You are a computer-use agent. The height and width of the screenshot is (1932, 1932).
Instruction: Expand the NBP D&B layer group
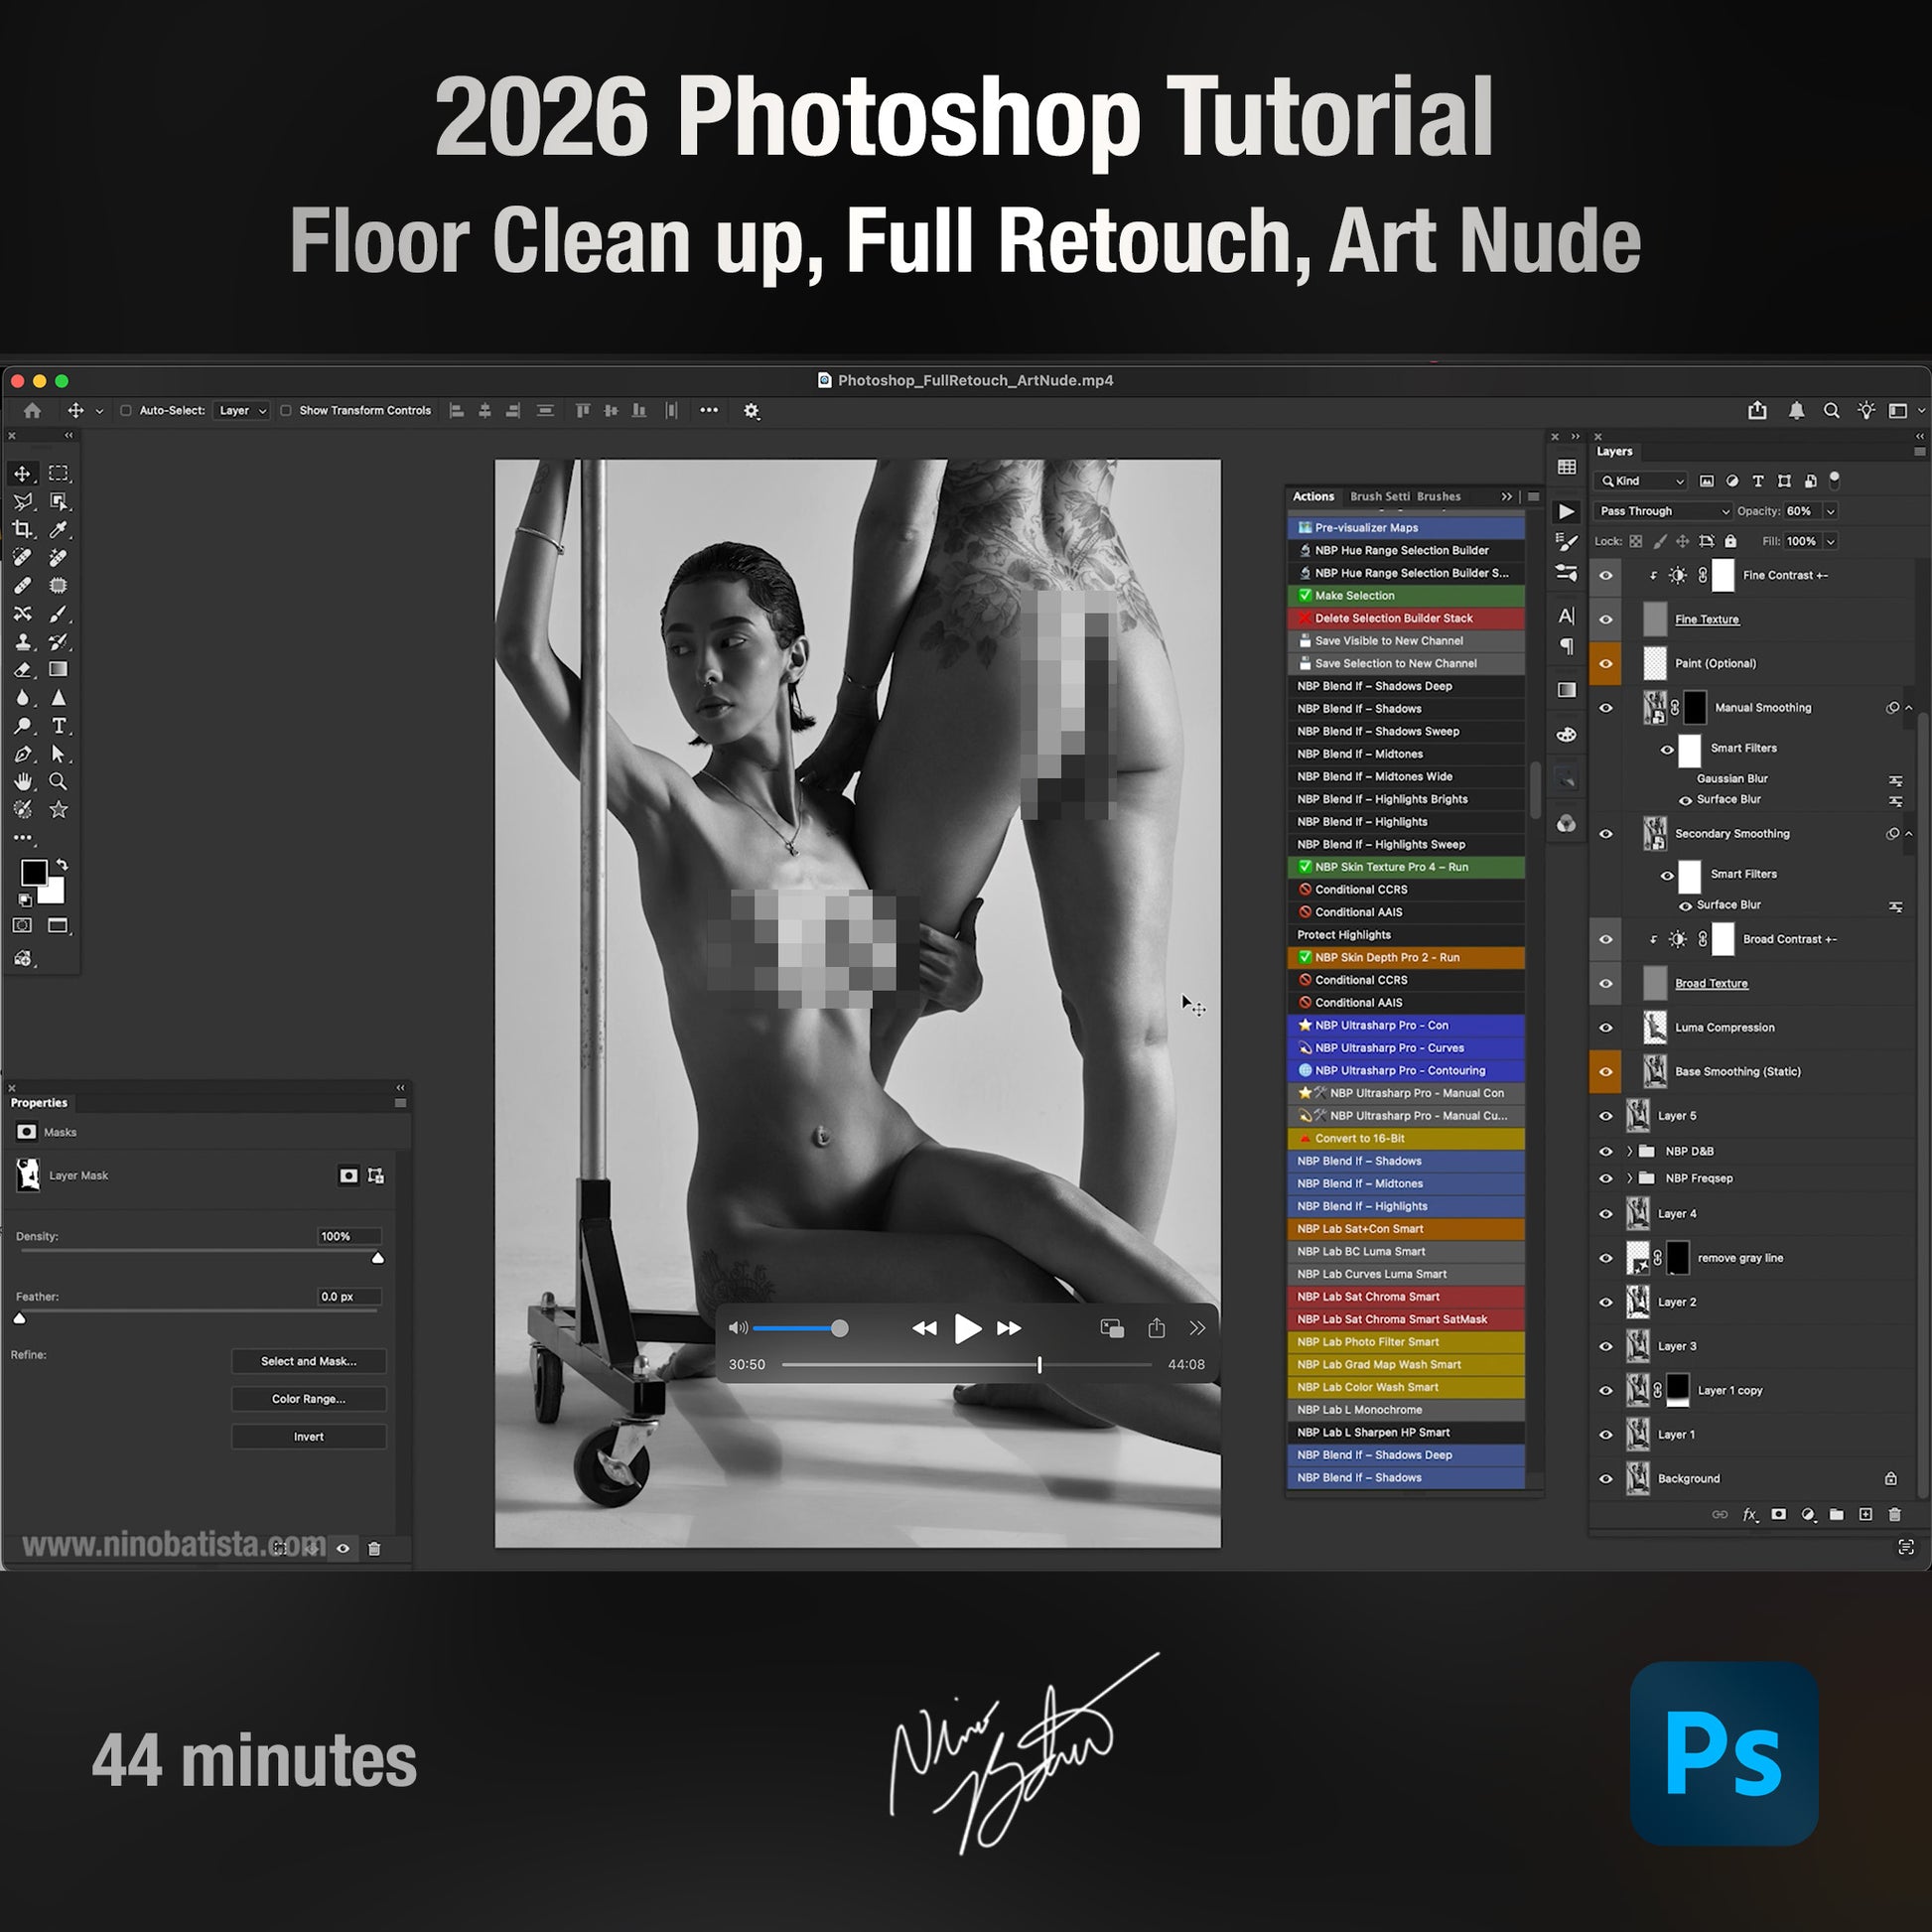tap(1629, 1151)
